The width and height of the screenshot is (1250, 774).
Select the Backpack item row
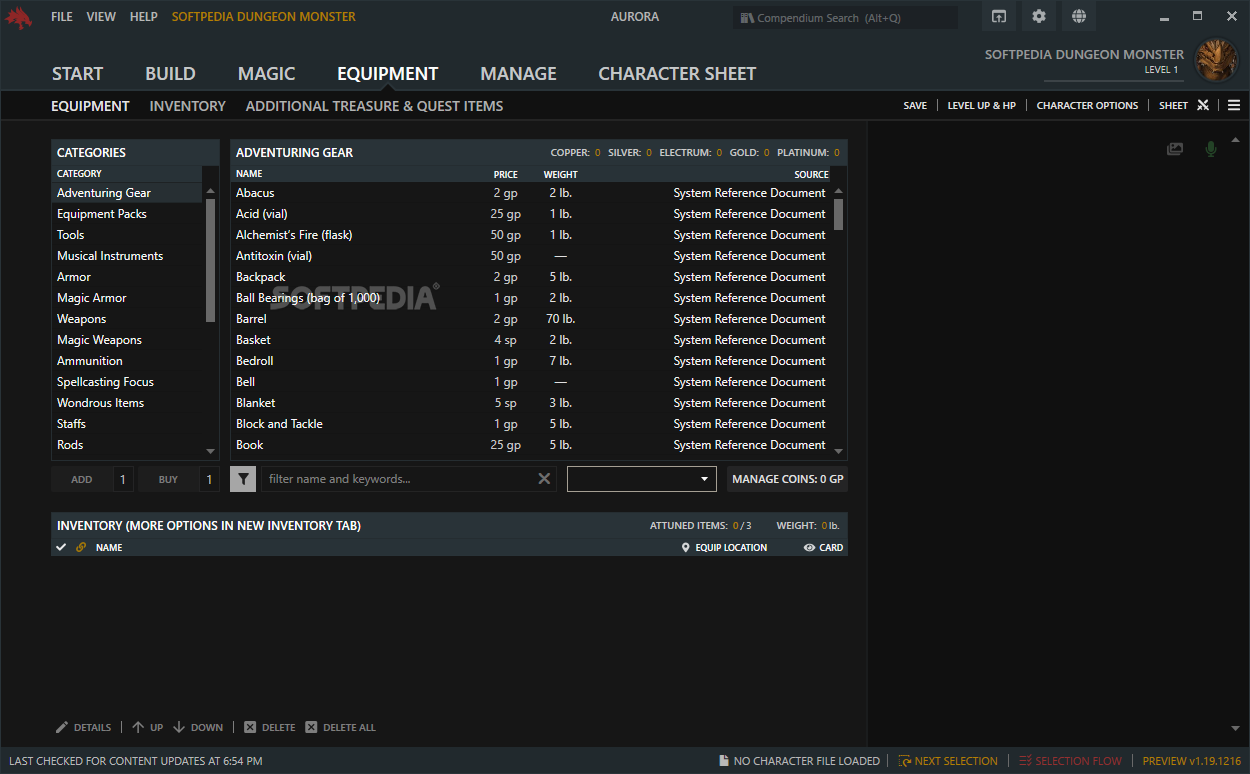tap(531, 277)
